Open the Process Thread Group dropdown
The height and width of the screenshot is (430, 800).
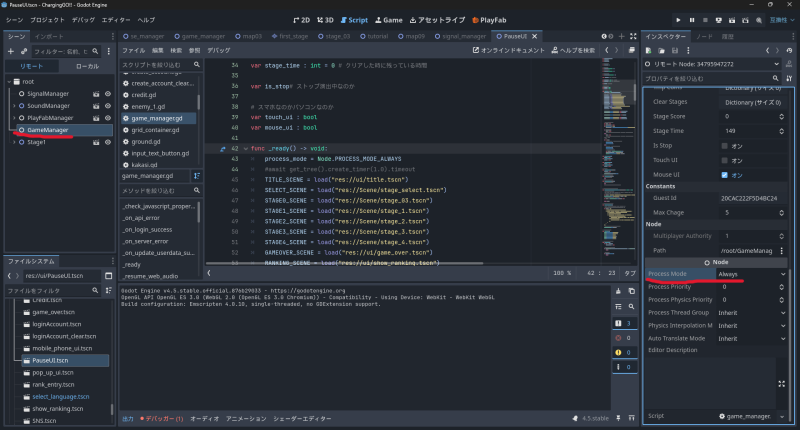click(751, 312)
